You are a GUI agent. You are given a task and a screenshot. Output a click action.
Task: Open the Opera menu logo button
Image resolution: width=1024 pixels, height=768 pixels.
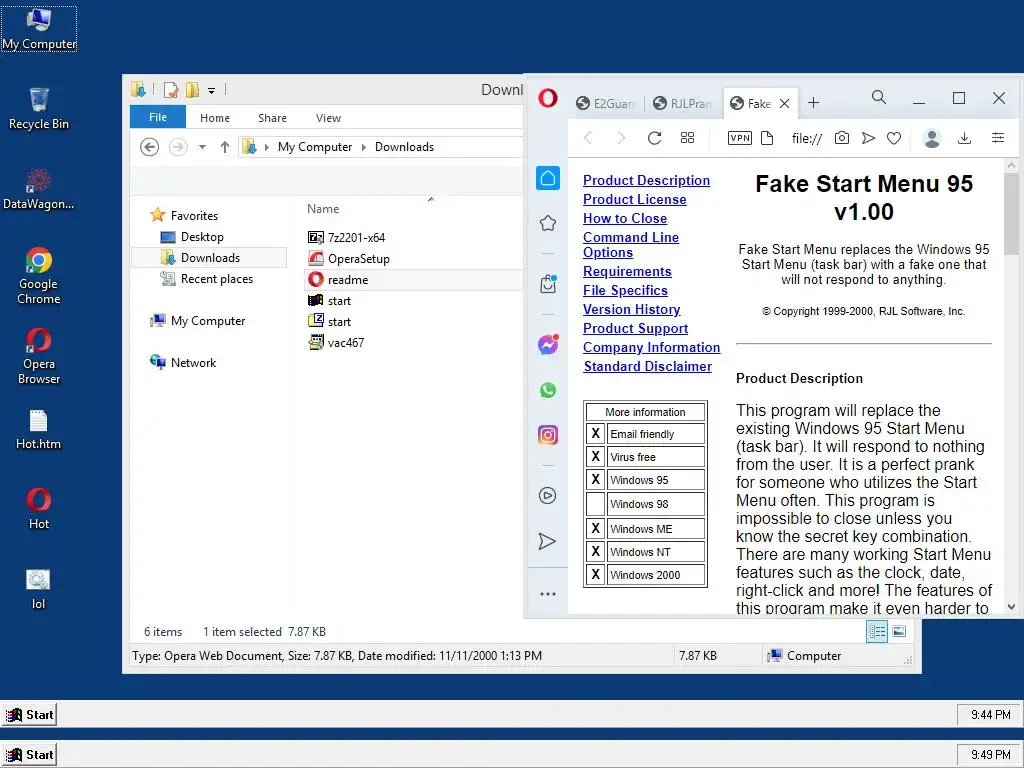pos(548,99)
